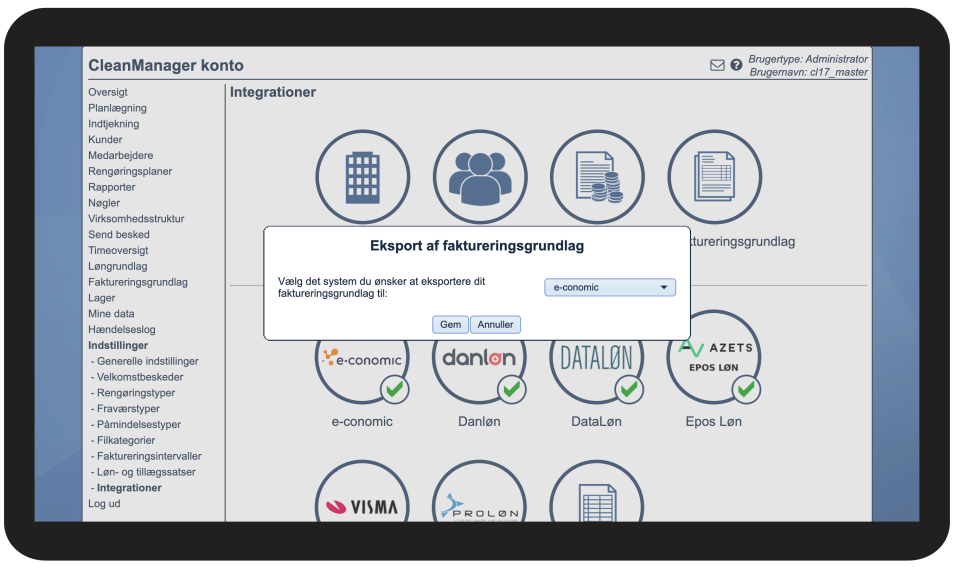Click the Brugertype: Administrator text
954x567 pixels.
coord(808,58)
